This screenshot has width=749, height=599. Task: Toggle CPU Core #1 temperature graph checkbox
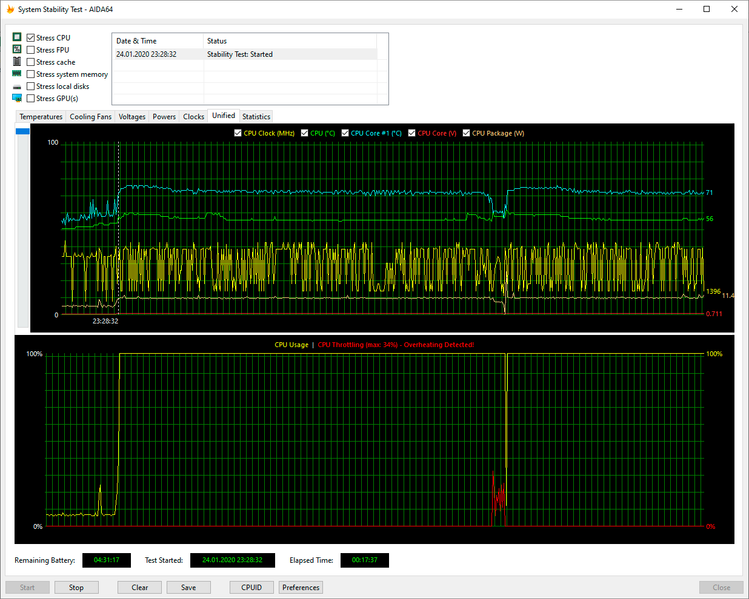coord(346,133)
